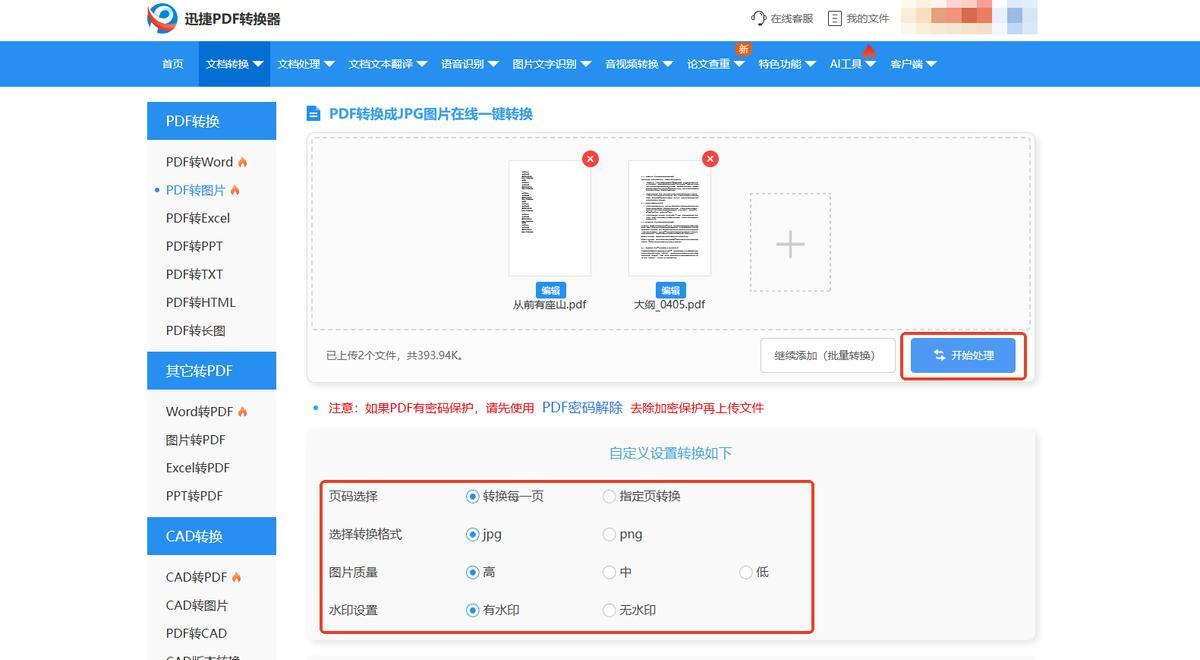This screenshot has height=660, width=1200.
Task: Expand the 文档处理 dropdown menu
Action: [305, 64]
